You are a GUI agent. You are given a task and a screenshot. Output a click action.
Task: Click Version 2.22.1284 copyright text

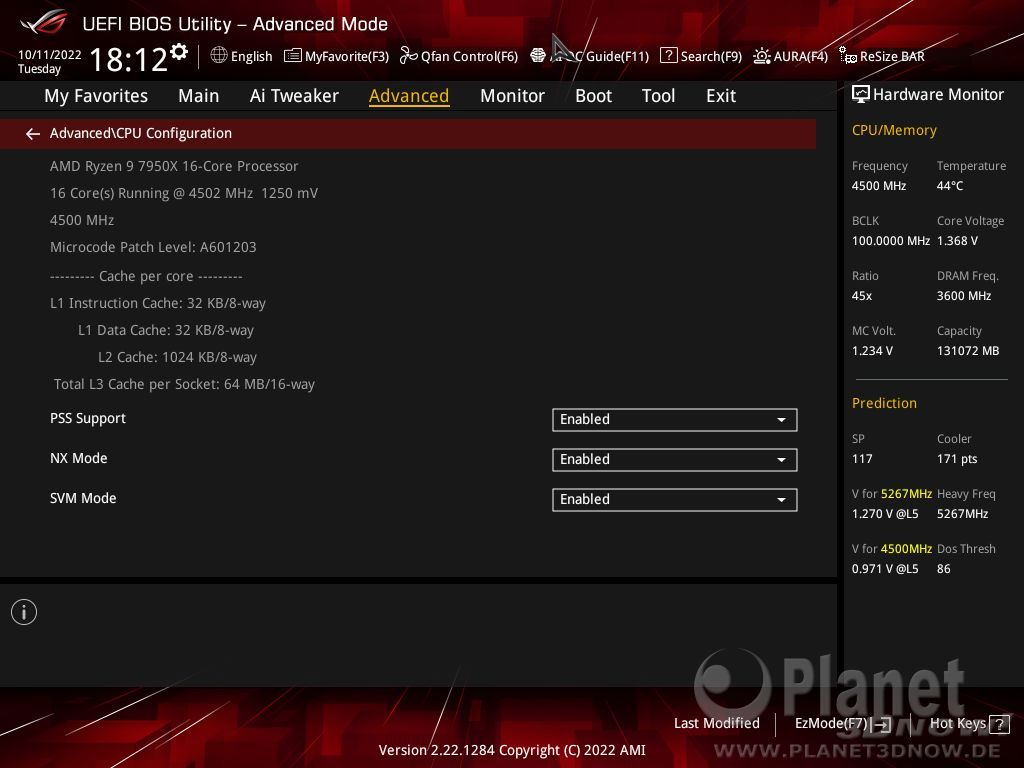click(512, 750)
